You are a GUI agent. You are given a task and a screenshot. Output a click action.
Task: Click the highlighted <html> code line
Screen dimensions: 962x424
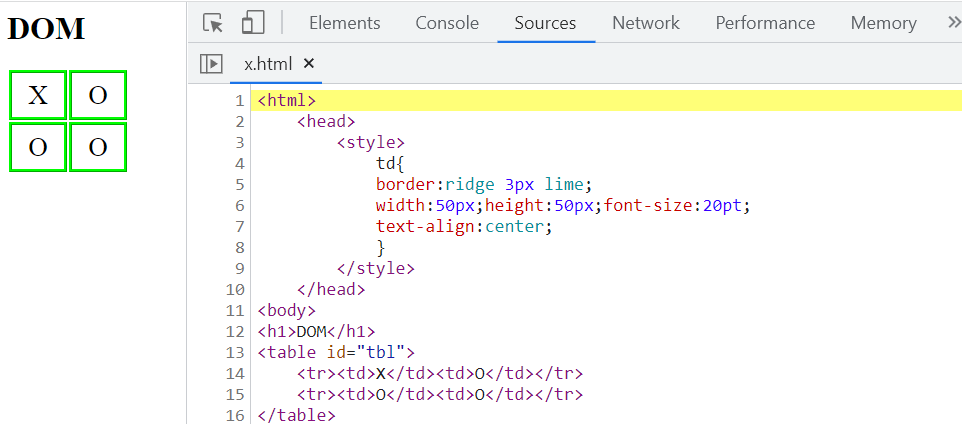(287, 100)
